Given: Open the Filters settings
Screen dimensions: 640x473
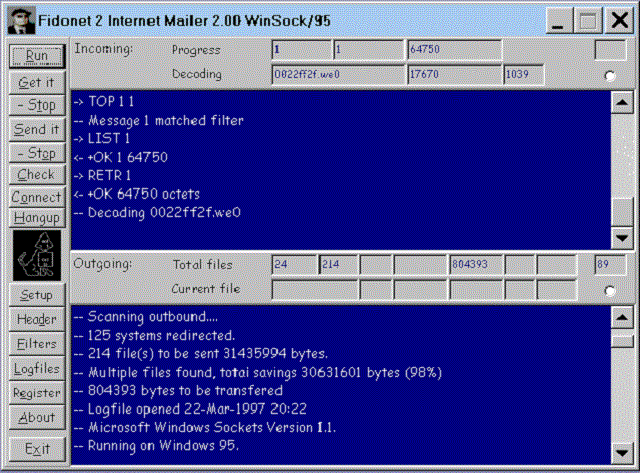Looking at the screenshot, I should coord(37,344).
